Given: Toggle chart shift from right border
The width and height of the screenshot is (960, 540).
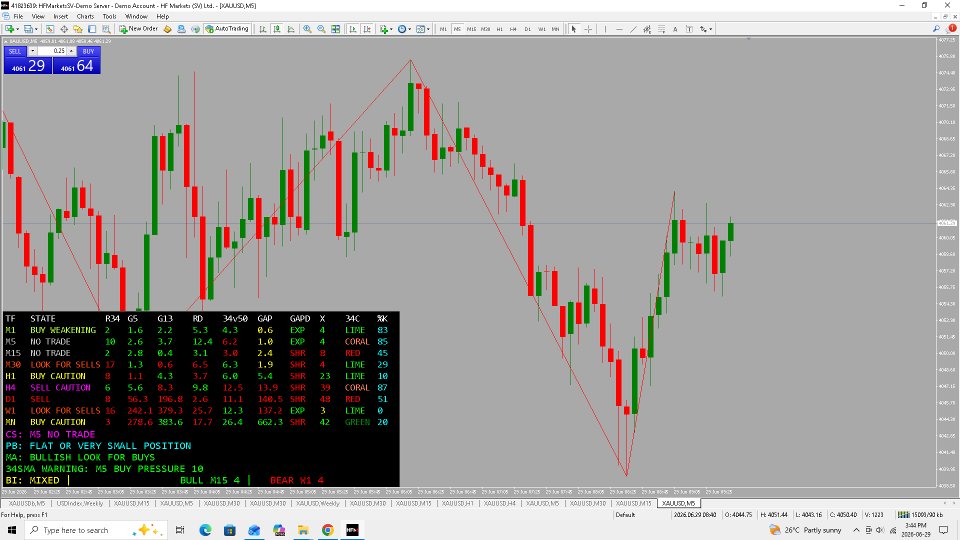Looking at the screenshot, I should tap(367, 29).
